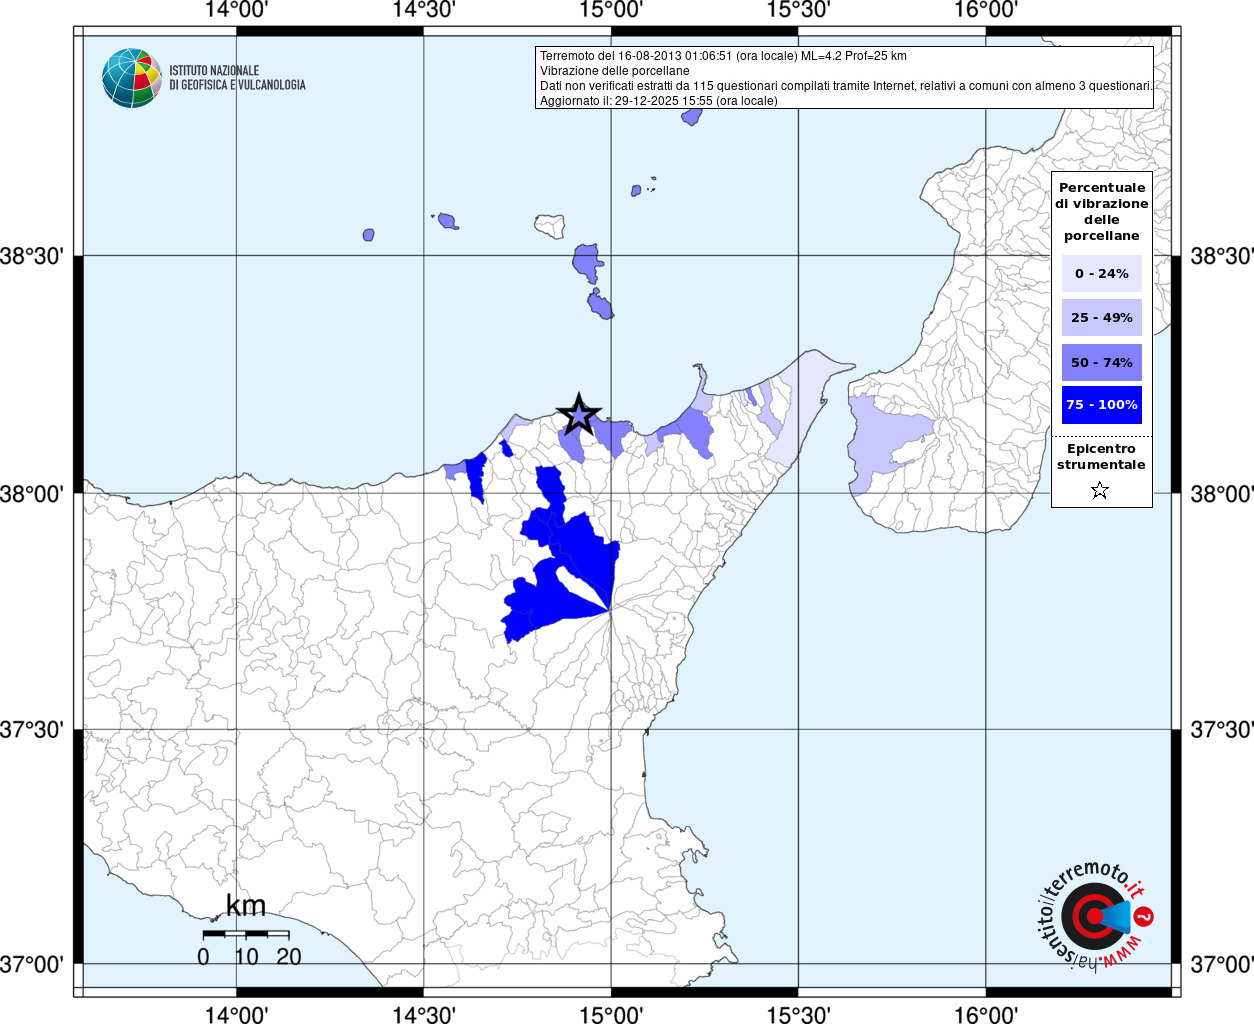This screenshot has width=1254, height=1024.
Task: Click the Stromboli island near the title box
Action: [x=691, y=116]
